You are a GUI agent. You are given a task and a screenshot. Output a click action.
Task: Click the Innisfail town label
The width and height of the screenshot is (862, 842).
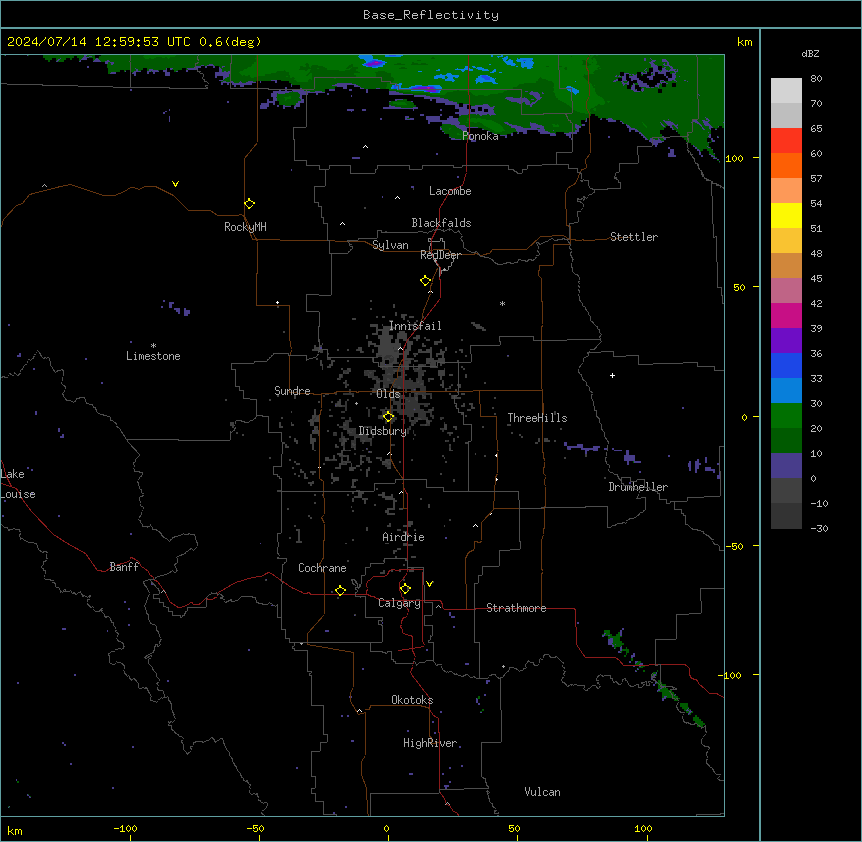point(415,326)
